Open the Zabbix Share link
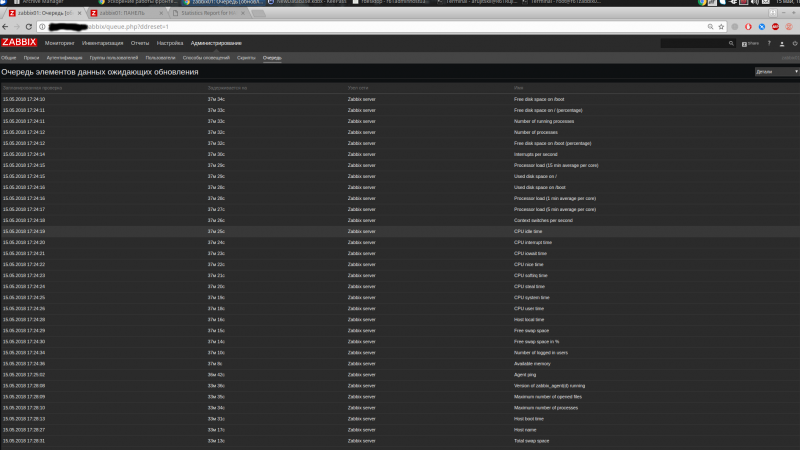Screen dimensions: 800x450 (x=751, y=43)
